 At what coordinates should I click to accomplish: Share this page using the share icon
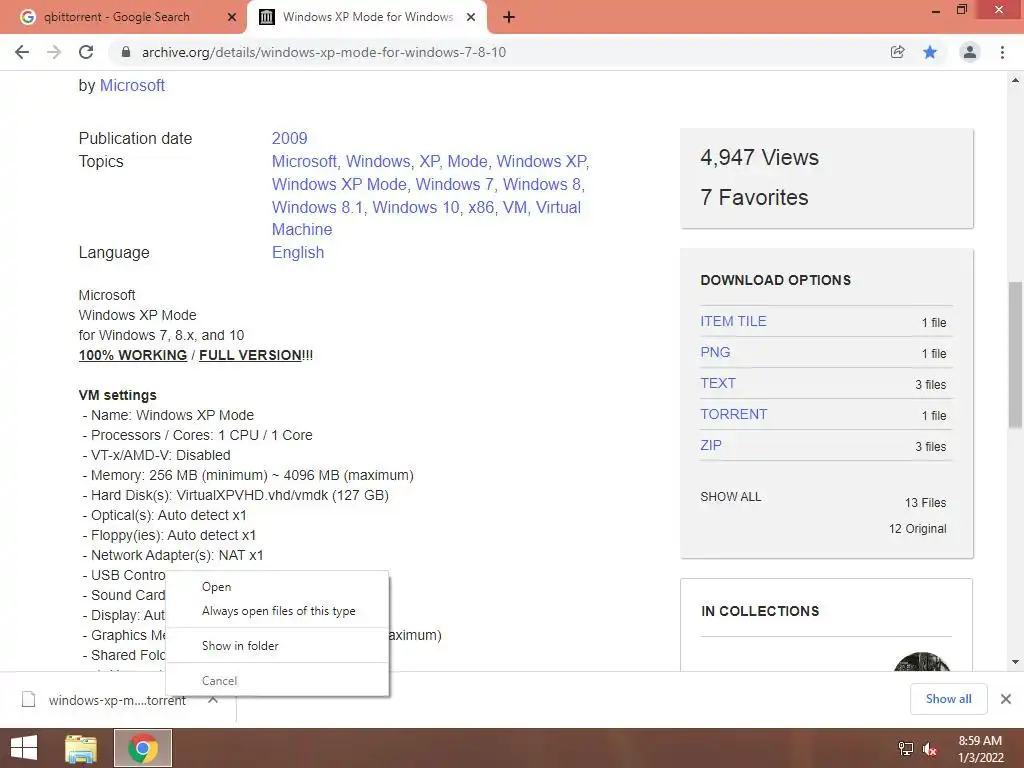click(897, 52)
